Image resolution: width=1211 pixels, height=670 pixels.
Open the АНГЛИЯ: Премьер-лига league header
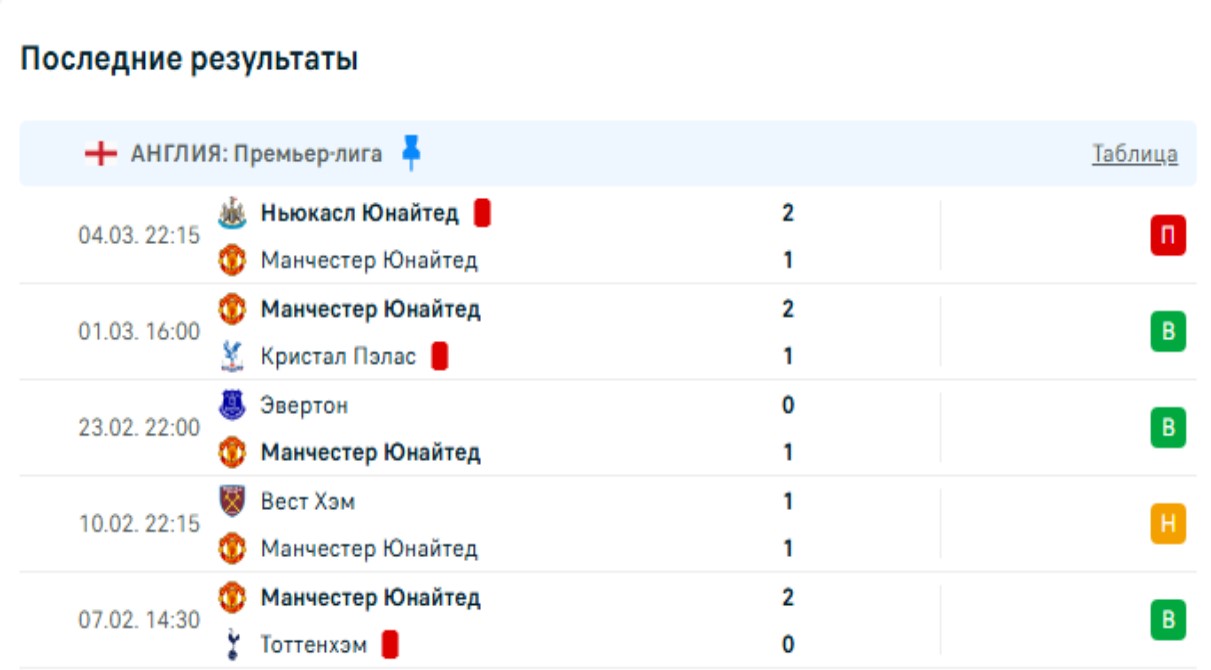(x=256, y=154)
